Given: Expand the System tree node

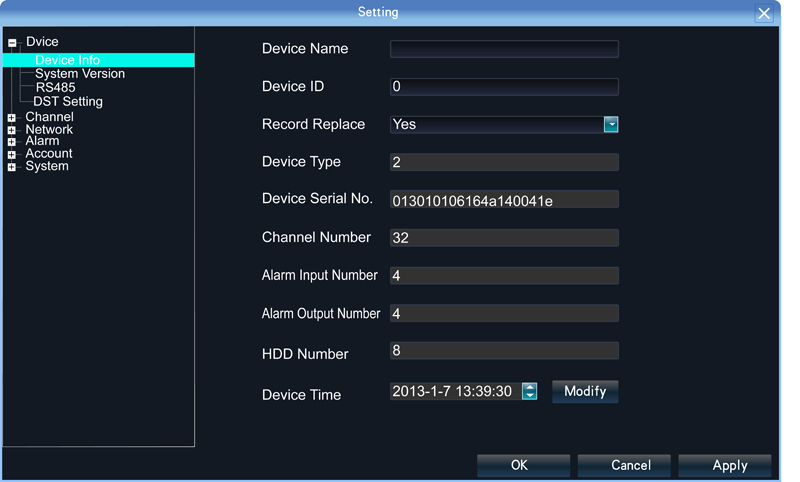Looking at the screenshot, I should pyautogui.click(x=11, y=167).
